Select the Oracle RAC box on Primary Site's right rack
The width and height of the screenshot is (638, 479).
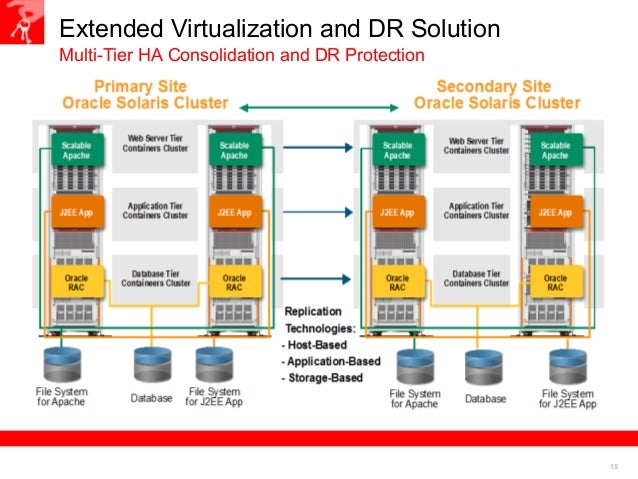click(235, 282)
